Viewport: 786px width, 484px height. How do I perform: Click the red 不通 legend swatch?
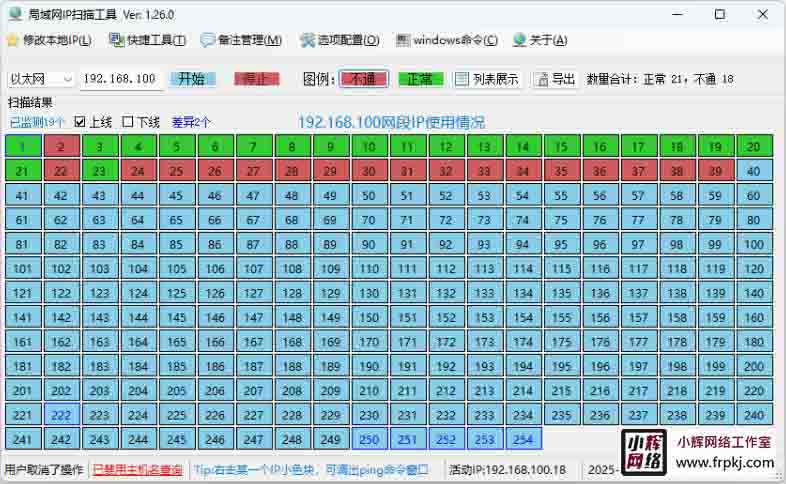pos(363,79)
